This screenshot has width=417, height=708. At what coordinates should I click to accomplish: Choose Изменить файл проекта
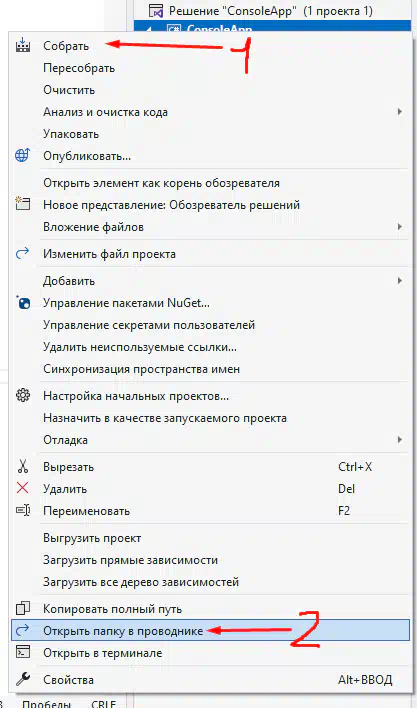point(109,254)
